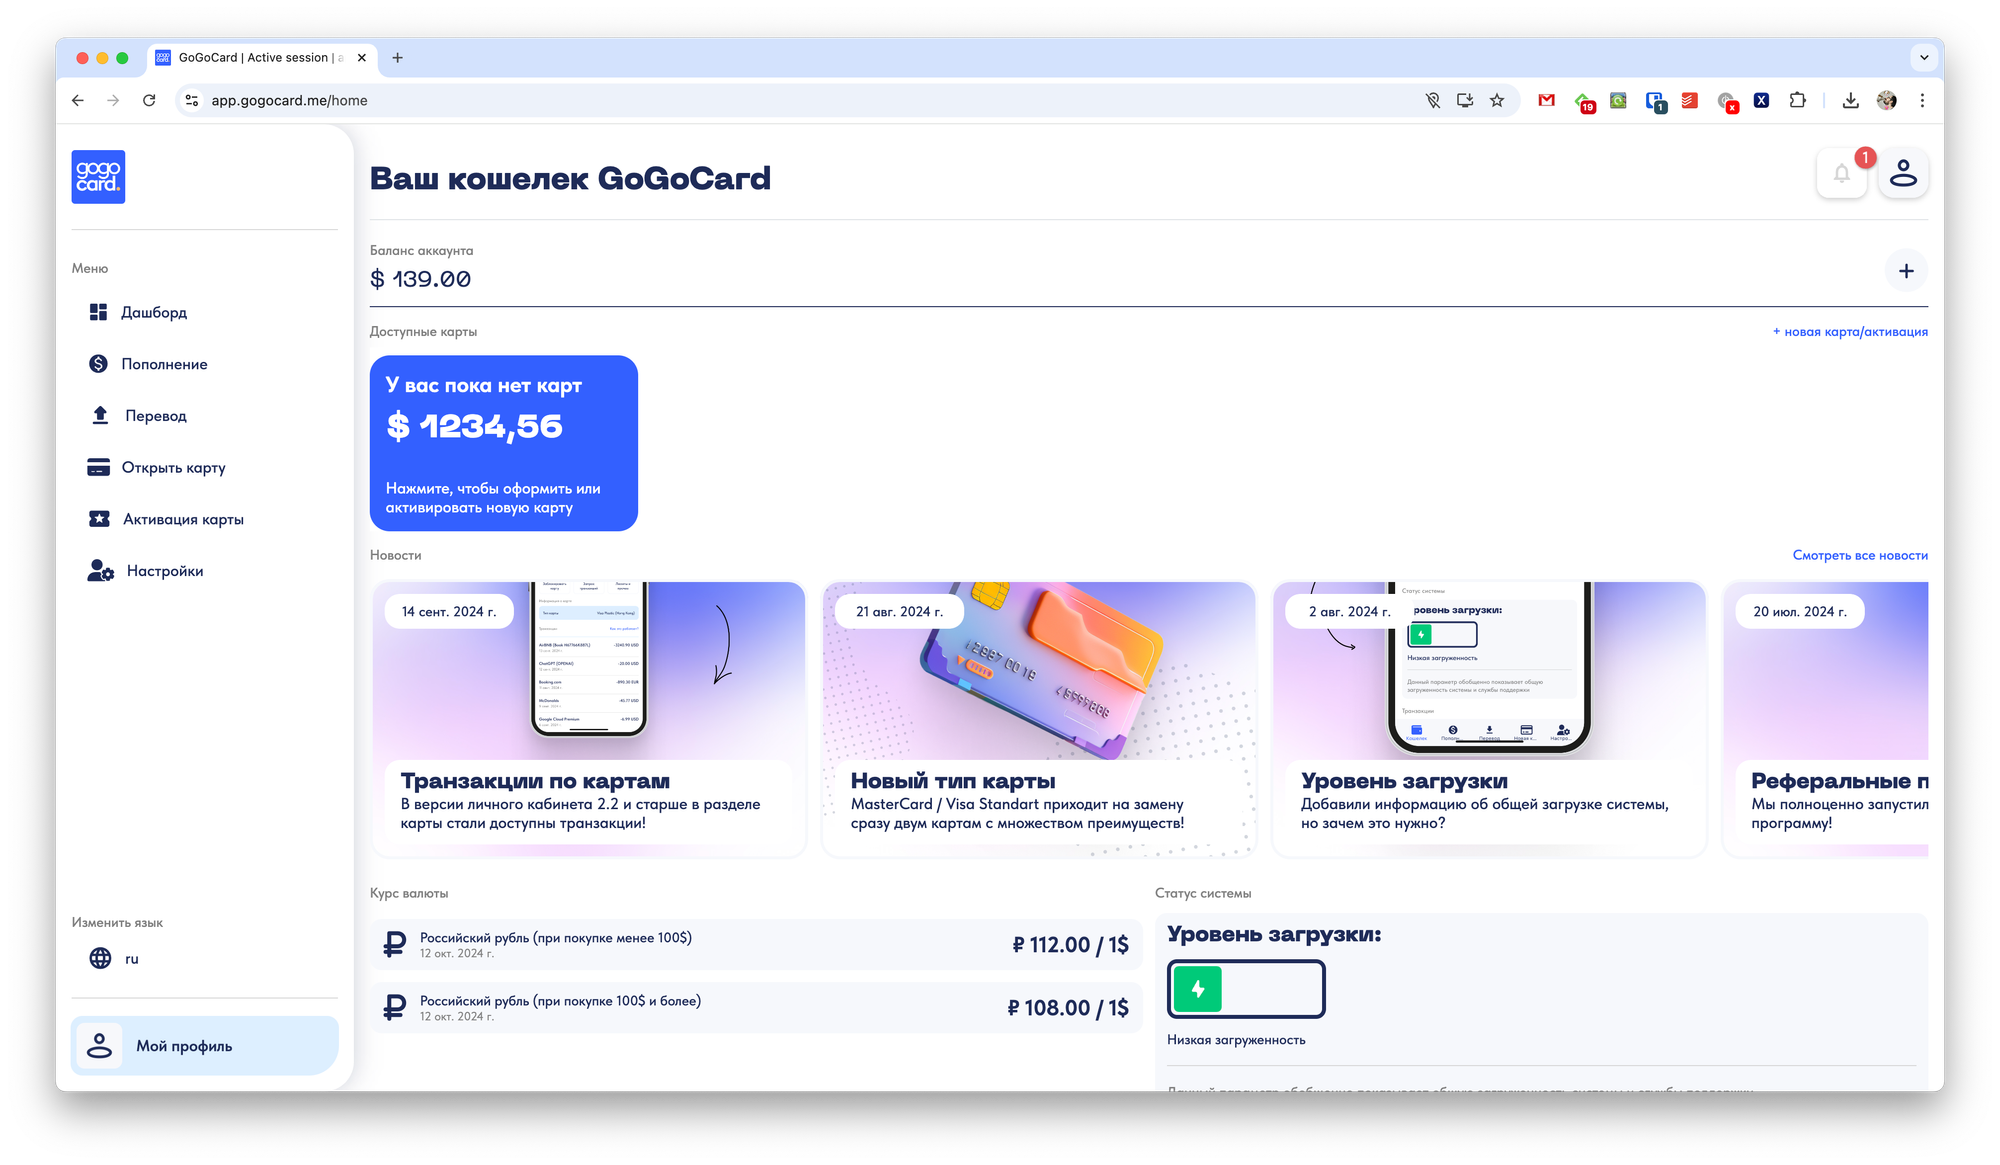Open the Новый тип карты news card
This screenshot has height=1165, width=2000.
(x=1038, y=718)
